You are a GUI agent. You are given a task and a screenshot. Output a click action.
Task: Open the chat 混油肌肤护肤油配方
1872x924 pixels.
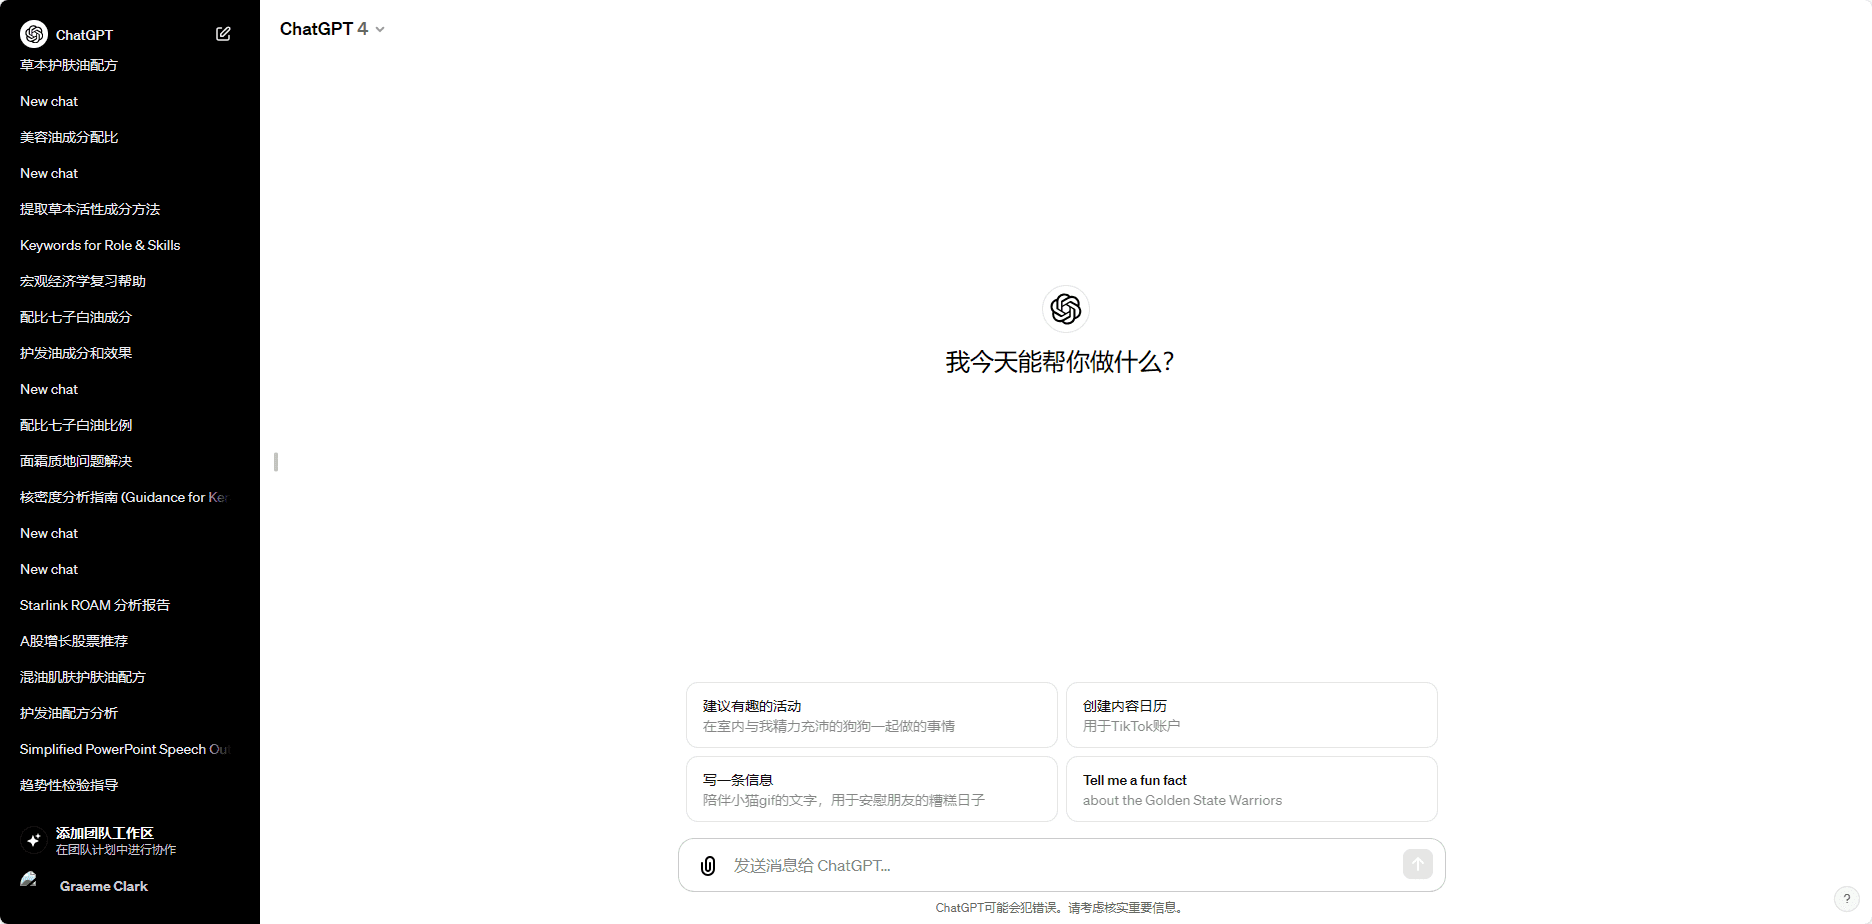83,677
